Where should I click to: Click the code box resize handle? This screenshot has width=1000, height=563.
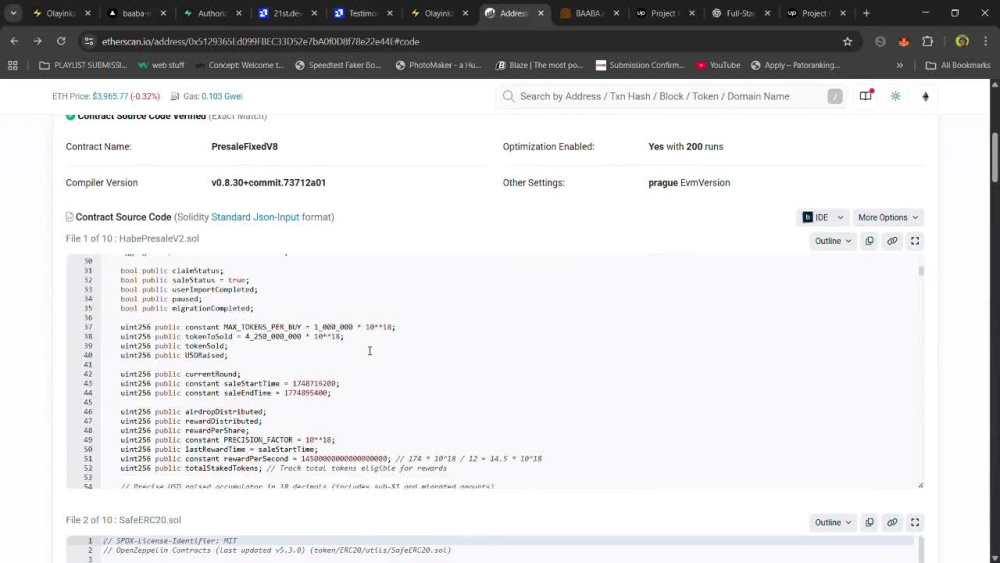[920, 485]
